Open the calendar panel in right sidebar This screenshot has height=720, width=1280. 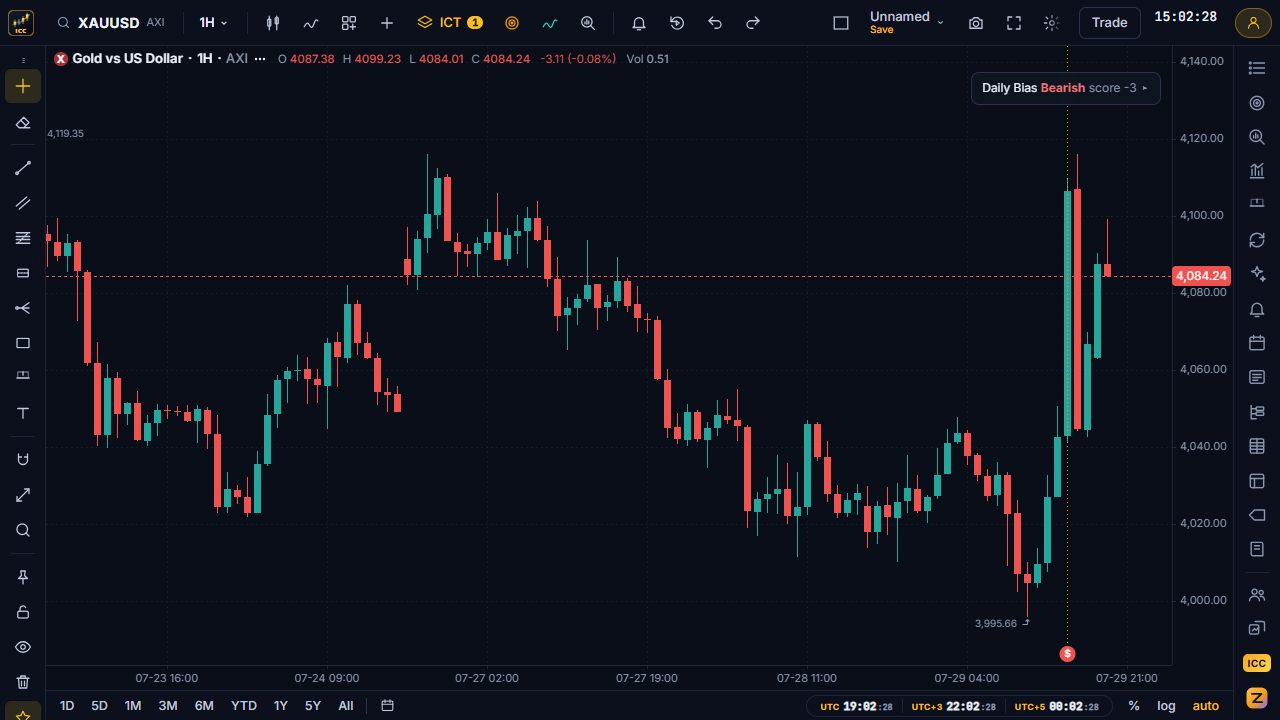(1257, 343)
